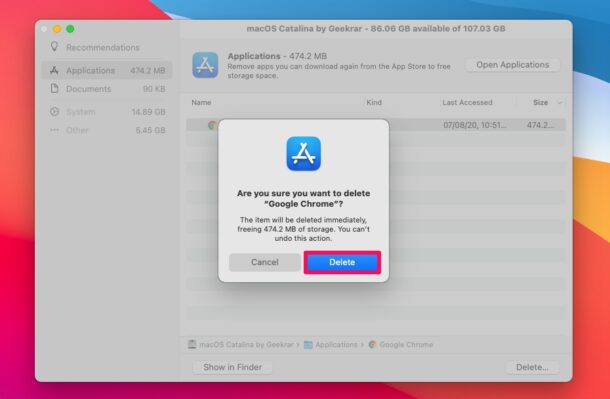Click the Applications sidebar icon

point(54,70)
